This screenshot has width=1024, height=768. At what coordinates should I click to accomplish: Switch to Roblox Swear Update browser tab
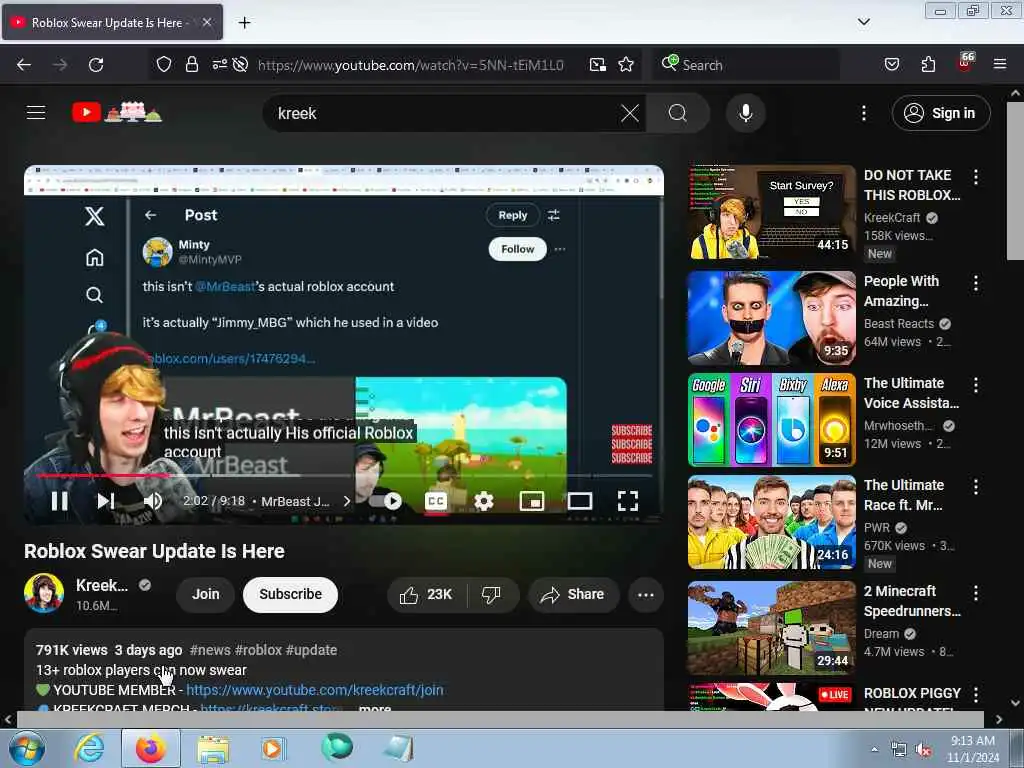[106, 22]
